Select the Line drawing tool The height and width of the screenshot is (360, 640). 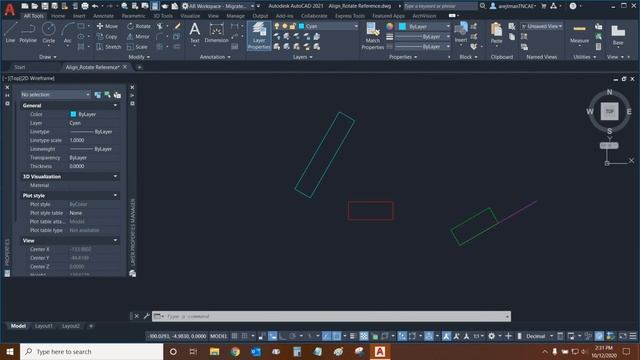click(x=10, y=33)
